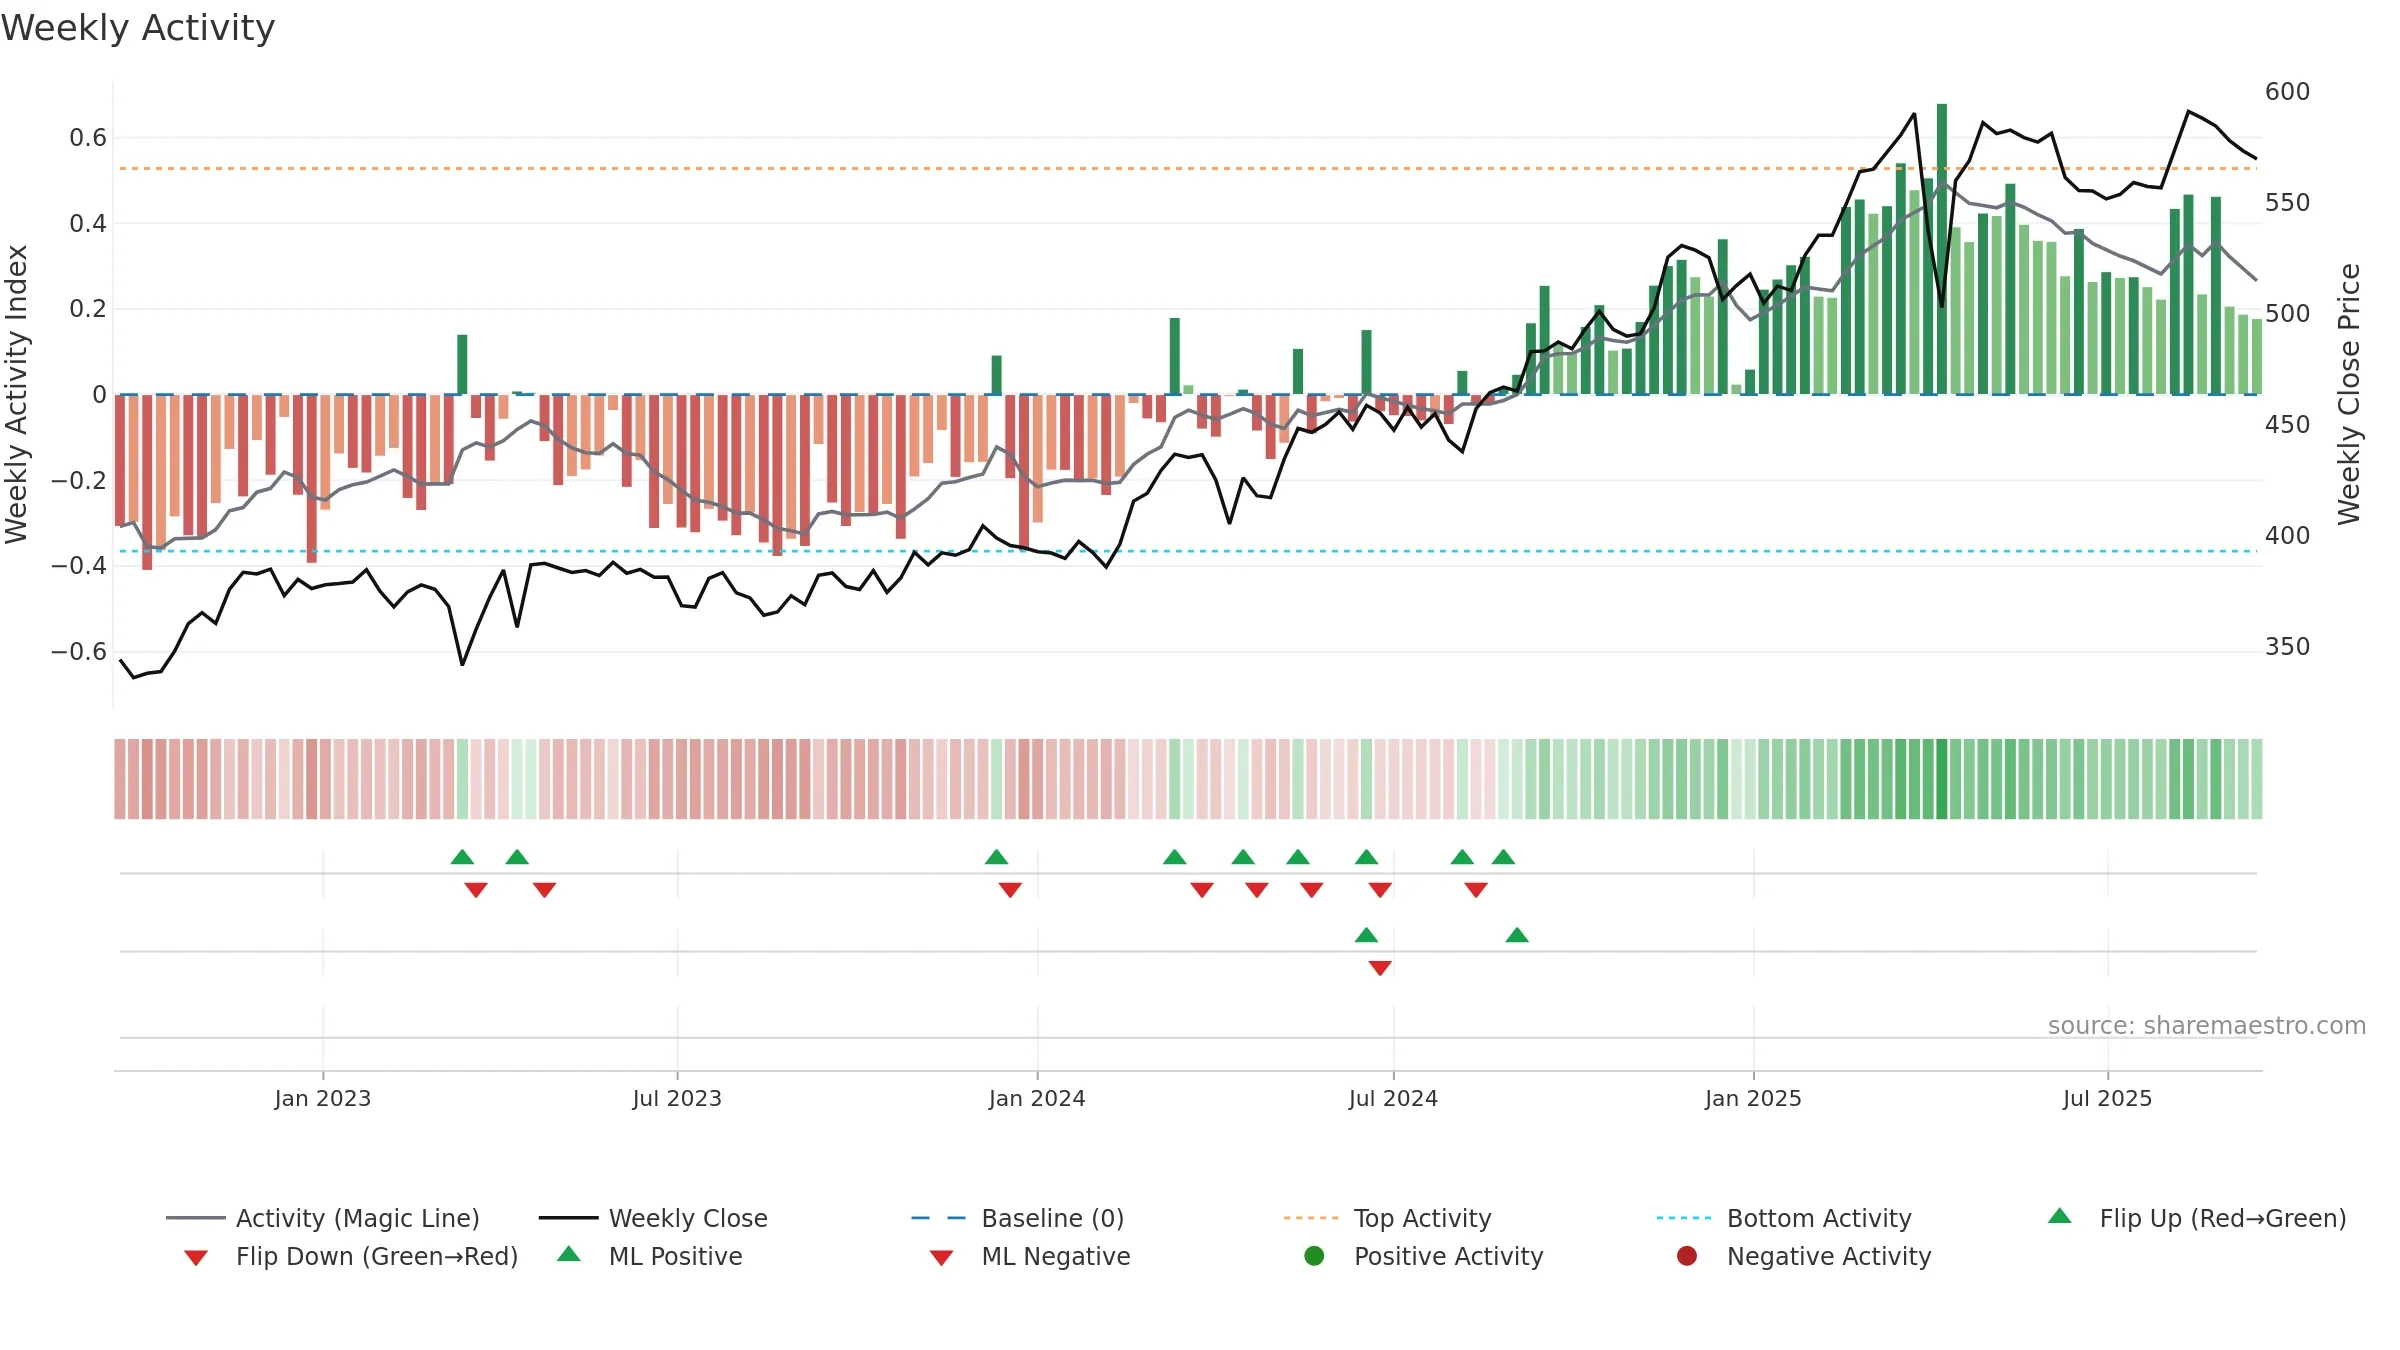The image size is (2400, 1350).
Task: Click the Weekly Close Price axis title
Action: [2349, 394]
